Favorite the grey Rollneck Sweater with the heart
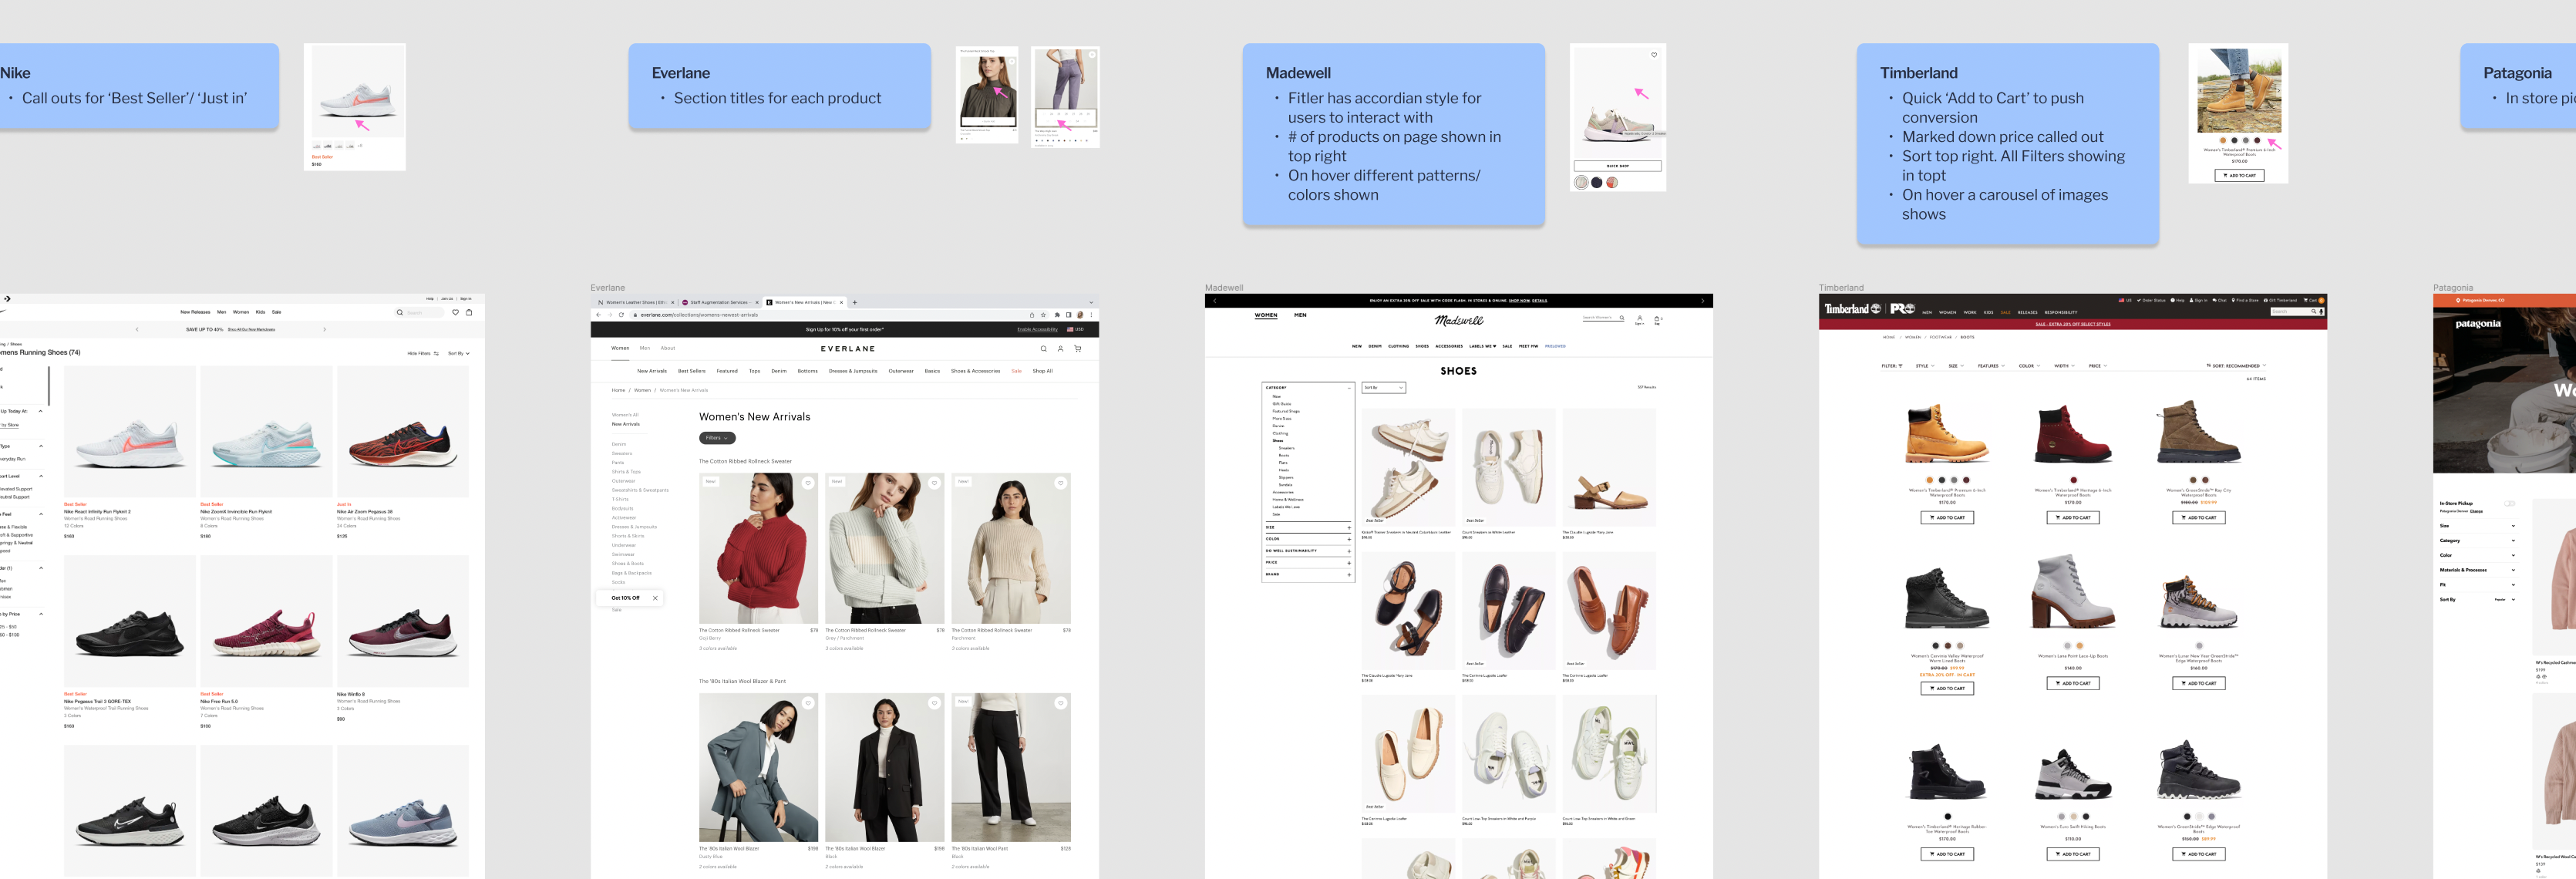The image size is (2576, 879). click(x=934, y=483)
